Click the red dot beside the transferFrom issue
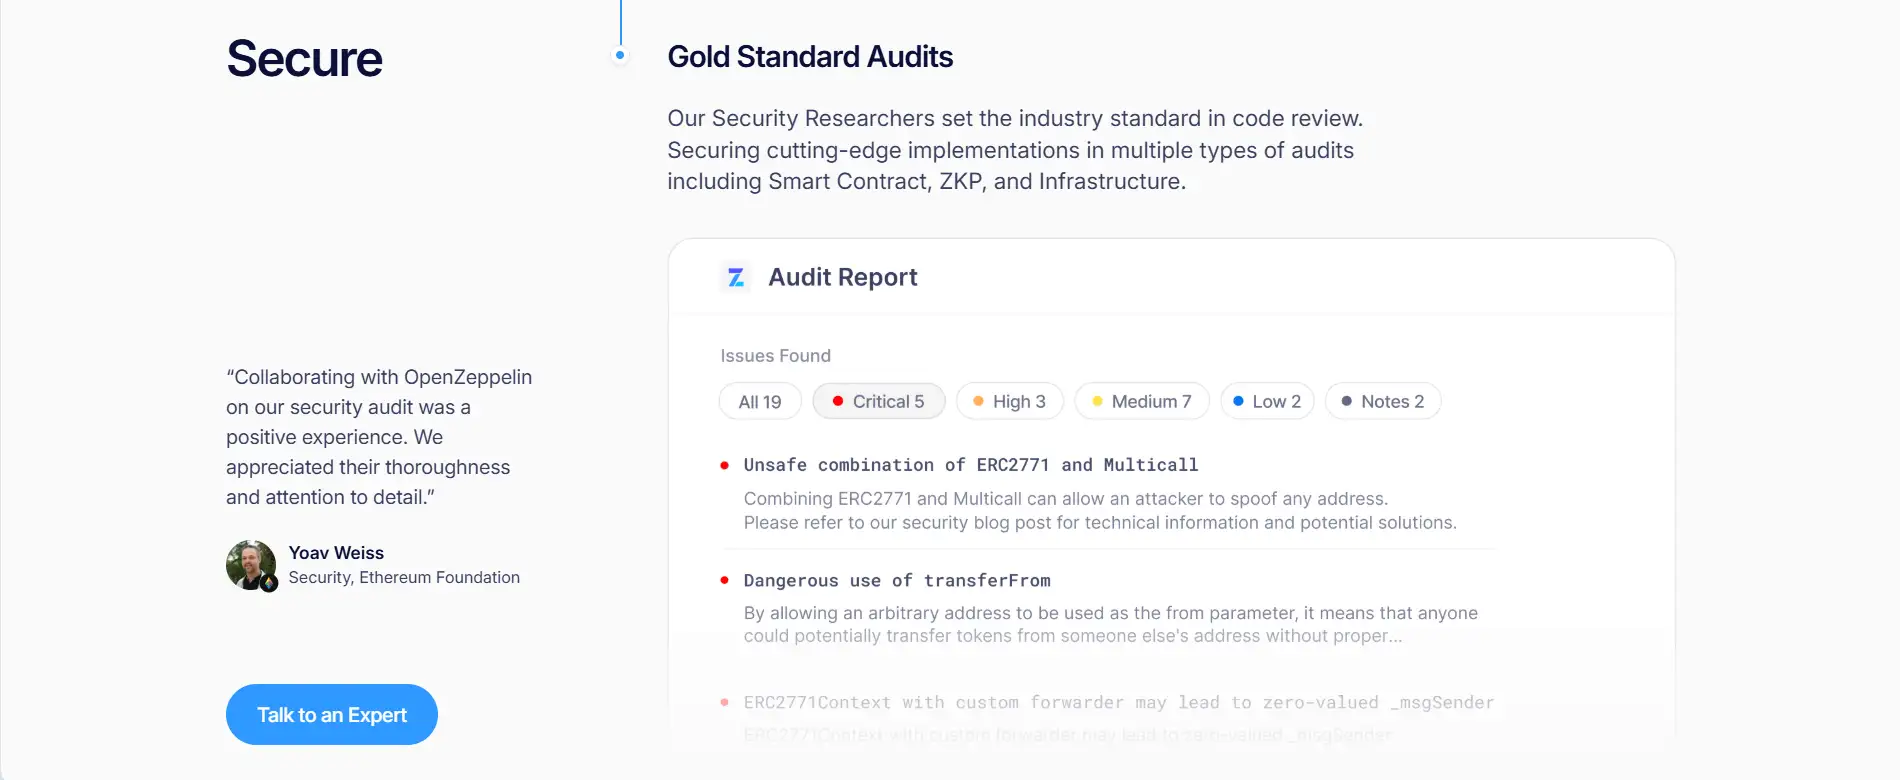 click(725, 580)
